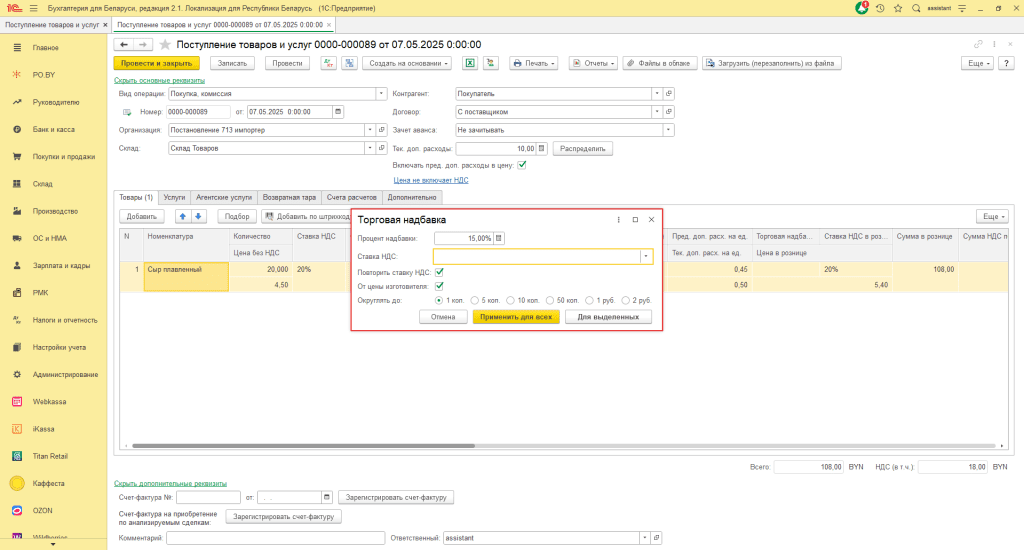Open Покупки и продажи section
Viewport: 1024px width, 550px height.
[63, 157]
